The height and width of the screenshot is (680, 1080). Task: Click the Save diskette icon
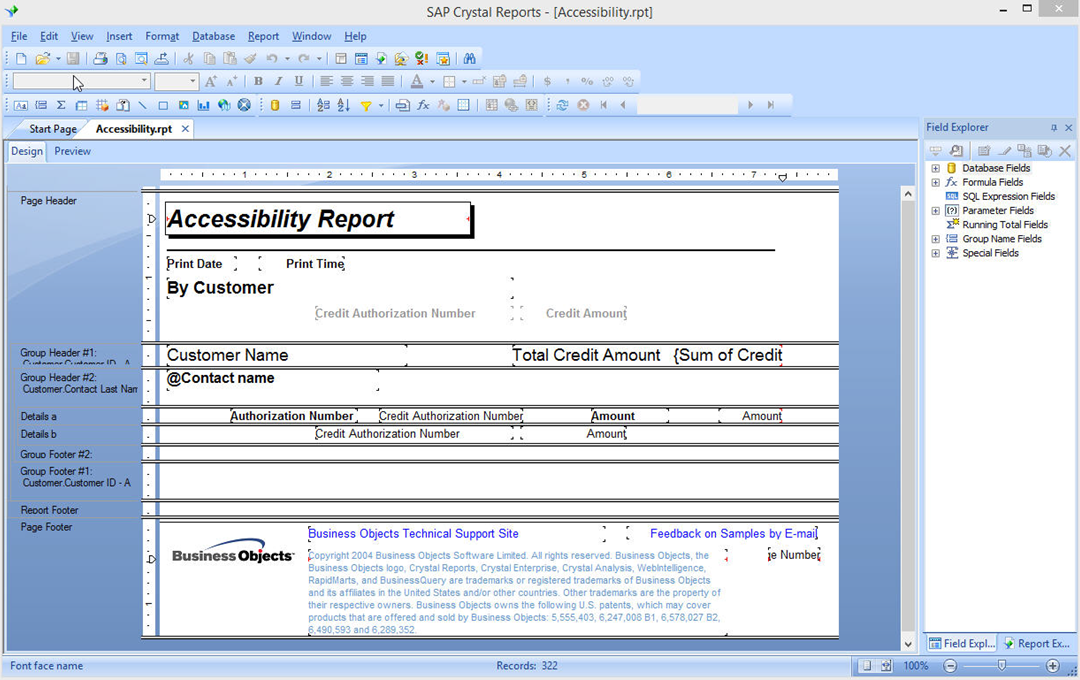click(73, 59)
